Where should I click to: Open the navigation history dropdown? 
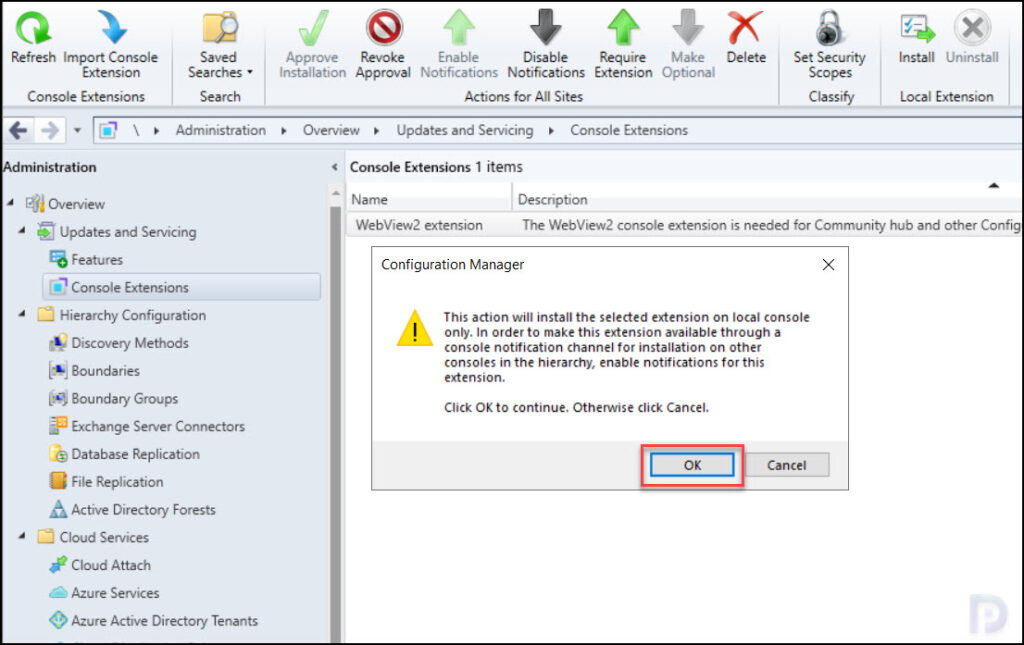[x=77, y=131]
